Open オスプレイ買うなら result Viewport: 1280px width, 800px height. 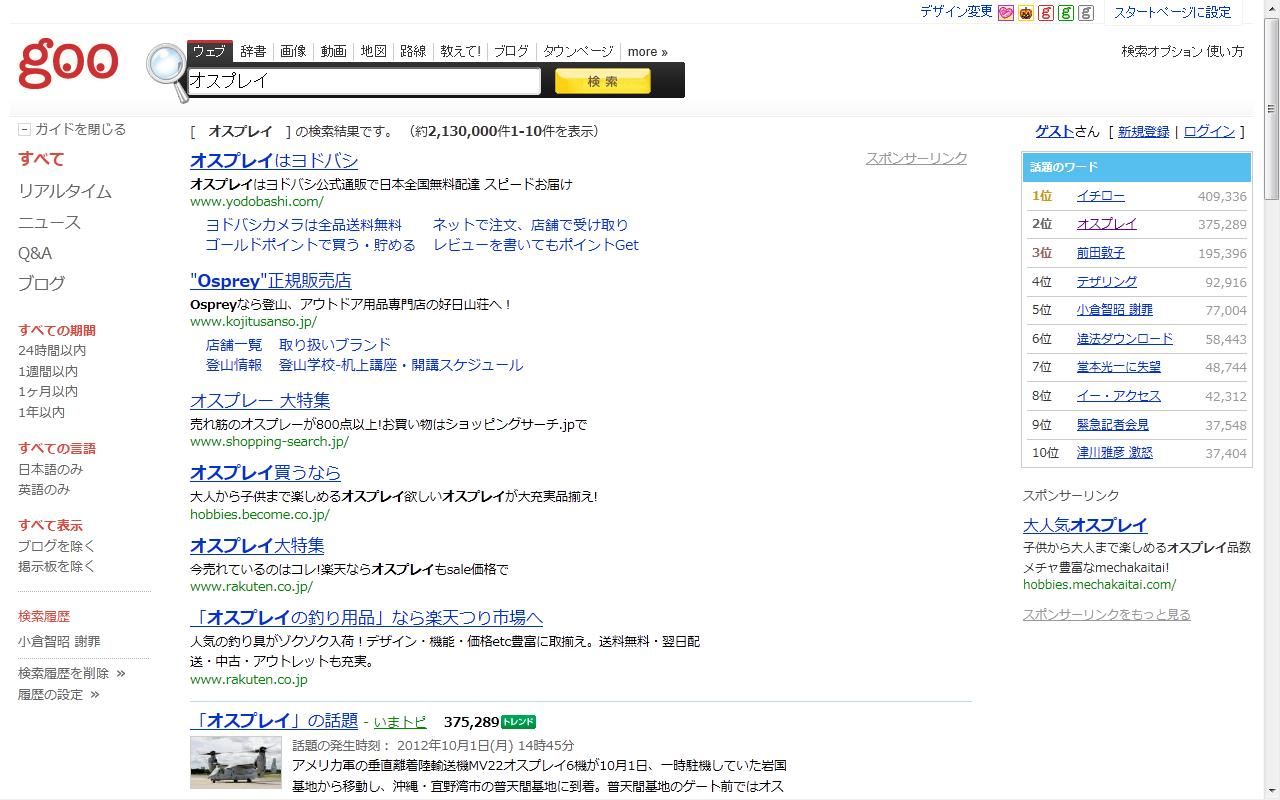click(265, 473)
